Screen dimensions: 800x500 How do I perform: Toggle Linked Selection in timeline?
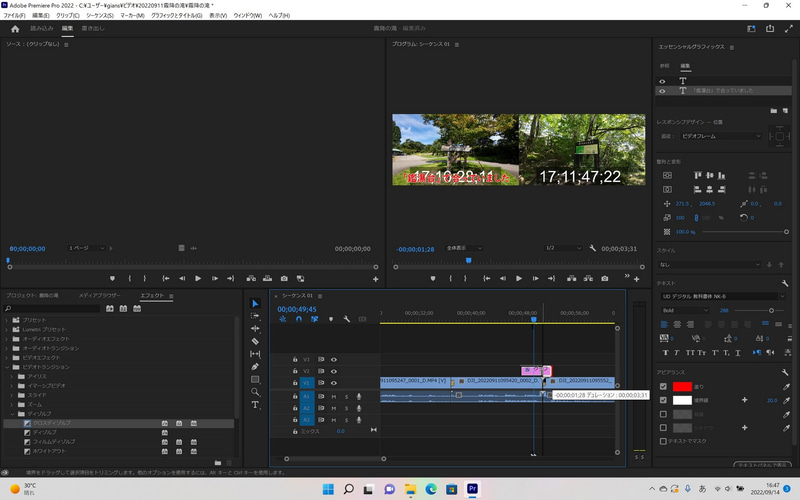[314, 319]
